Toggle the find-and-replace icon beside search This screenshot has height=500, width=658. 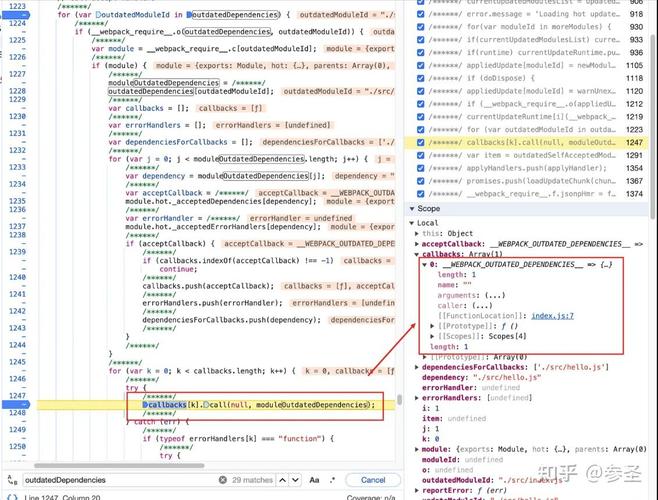pos(12,480)
